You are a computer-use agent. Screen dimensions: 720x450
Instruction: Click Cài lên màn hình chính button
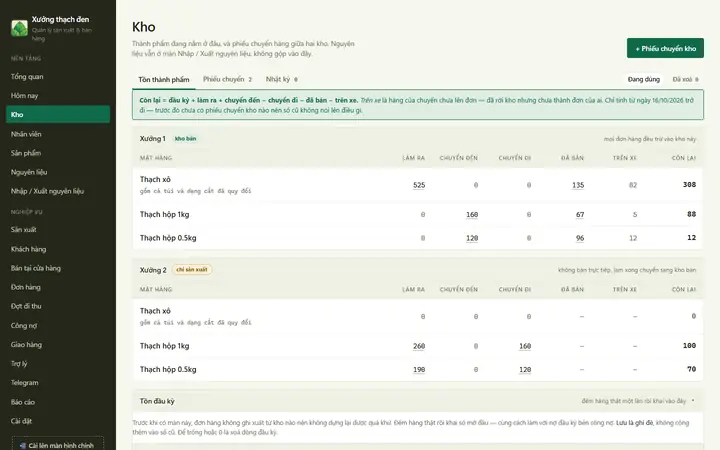tap(58, 444)
